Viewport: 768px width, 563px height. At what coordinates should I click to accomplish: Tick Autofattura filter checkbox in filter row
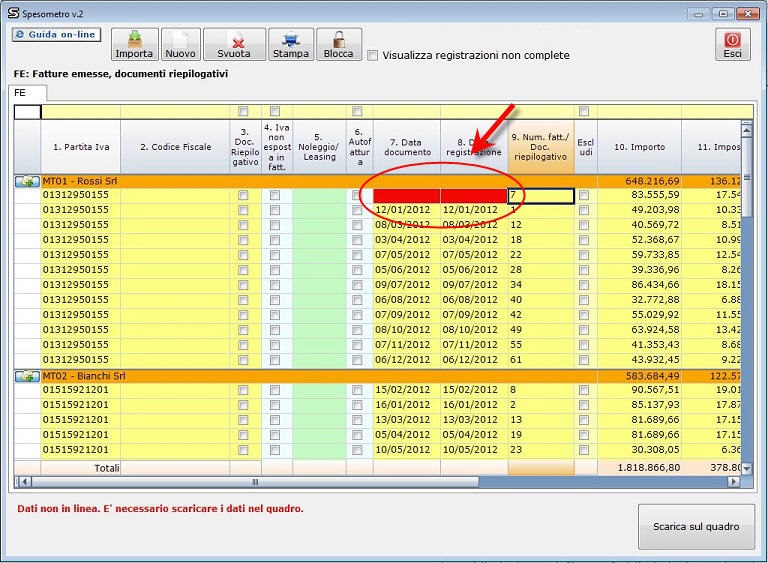click(x=357, y=111)
